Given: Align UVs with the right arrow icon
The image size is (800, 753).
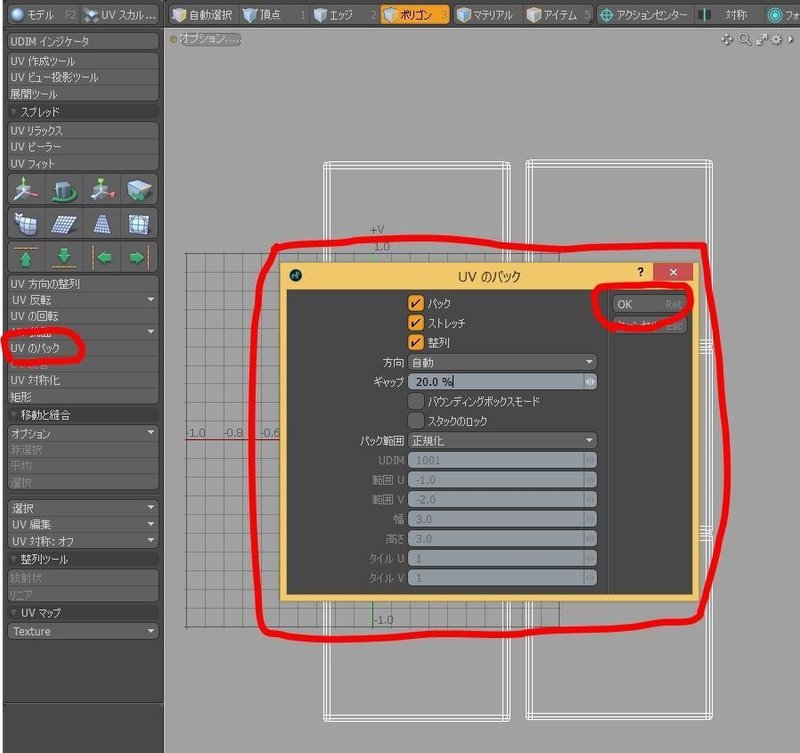Looking at the screenshot, I should point(139,257).
